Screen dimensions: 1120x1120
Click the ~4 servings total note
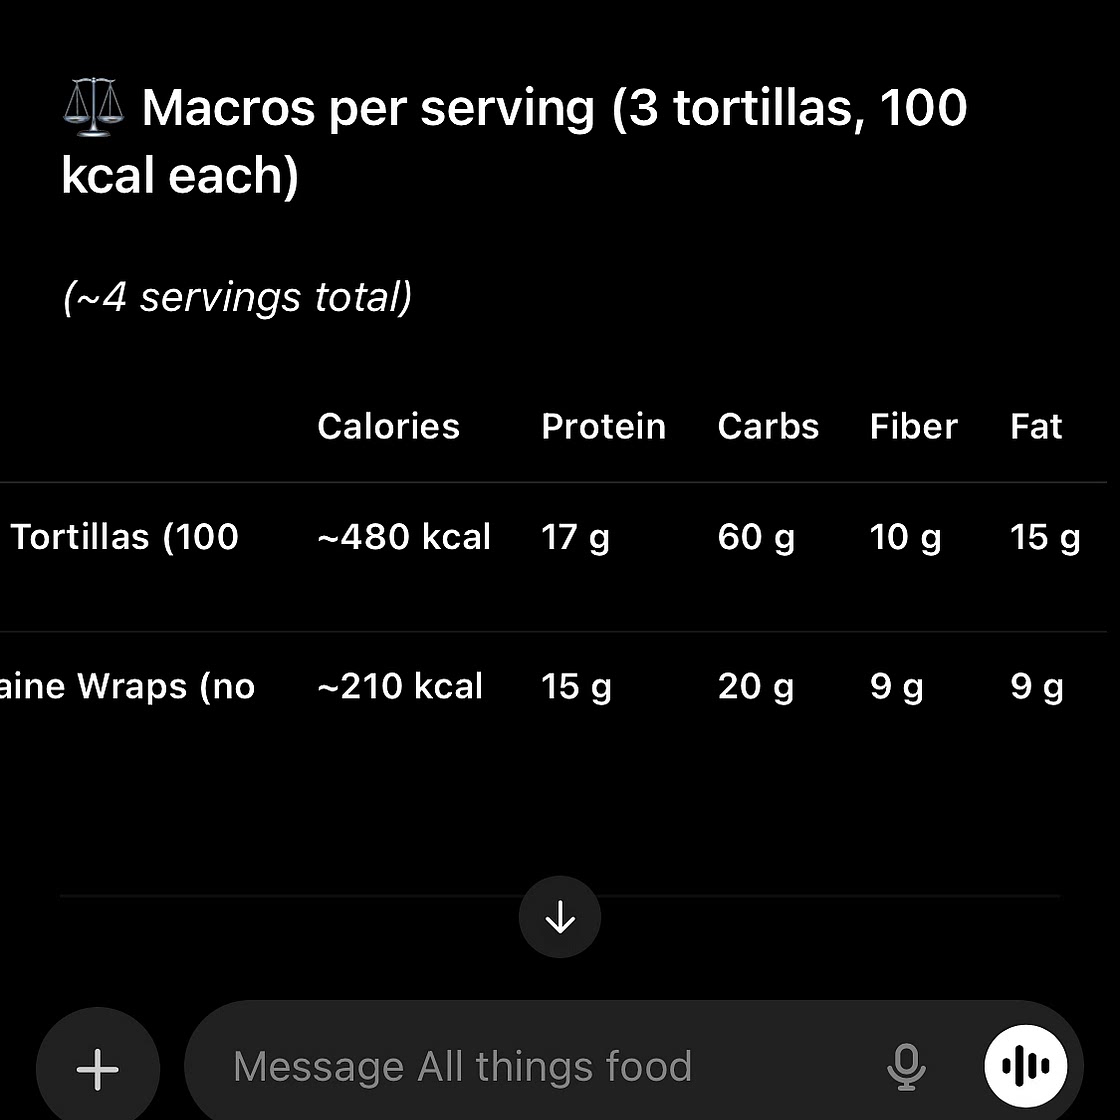[x=237, y=297]
